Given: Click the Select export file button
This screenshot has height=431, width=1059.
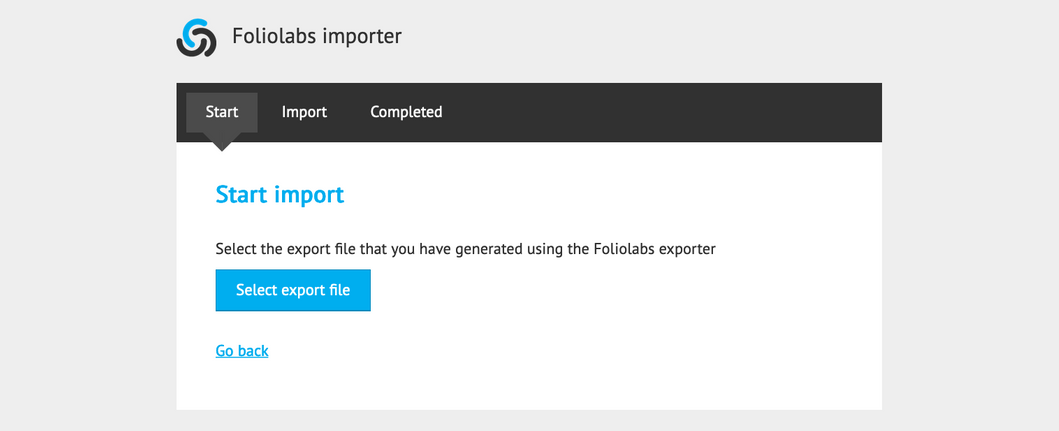Looking at the screenshot, I should coord(293,290).
